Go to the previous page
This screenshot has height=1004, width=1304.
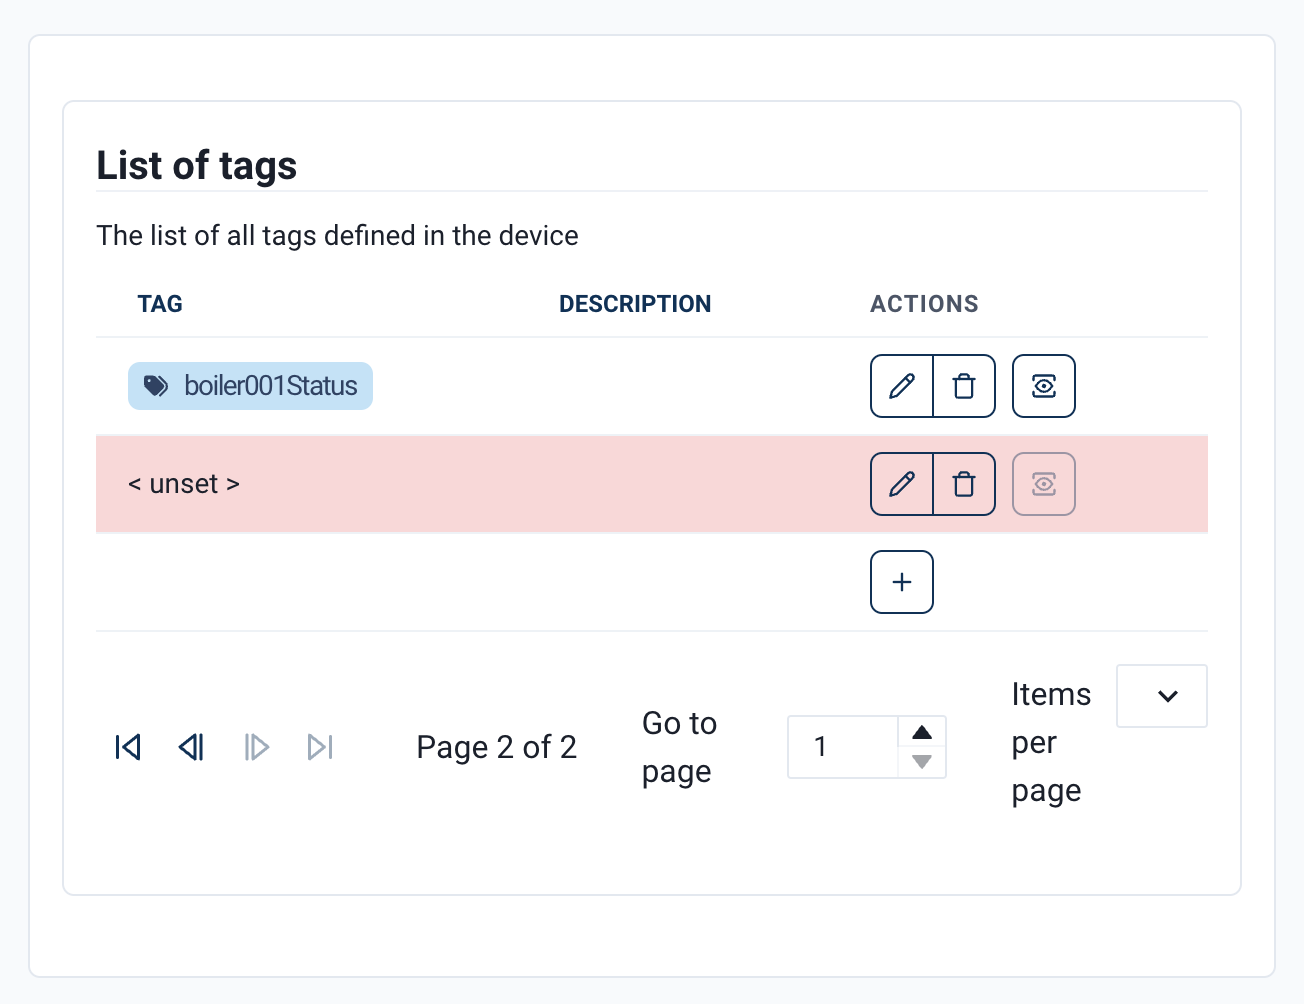tap(192, 747)
